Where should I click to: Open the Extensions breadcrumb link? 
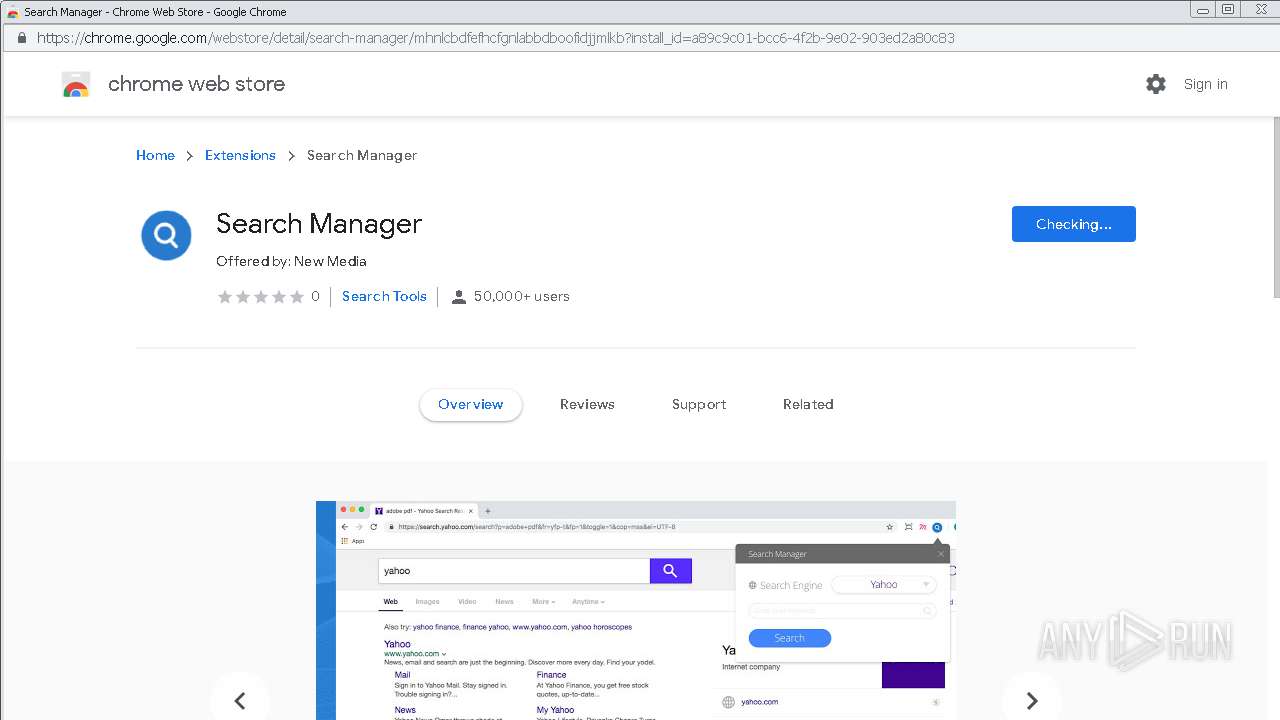240,155
